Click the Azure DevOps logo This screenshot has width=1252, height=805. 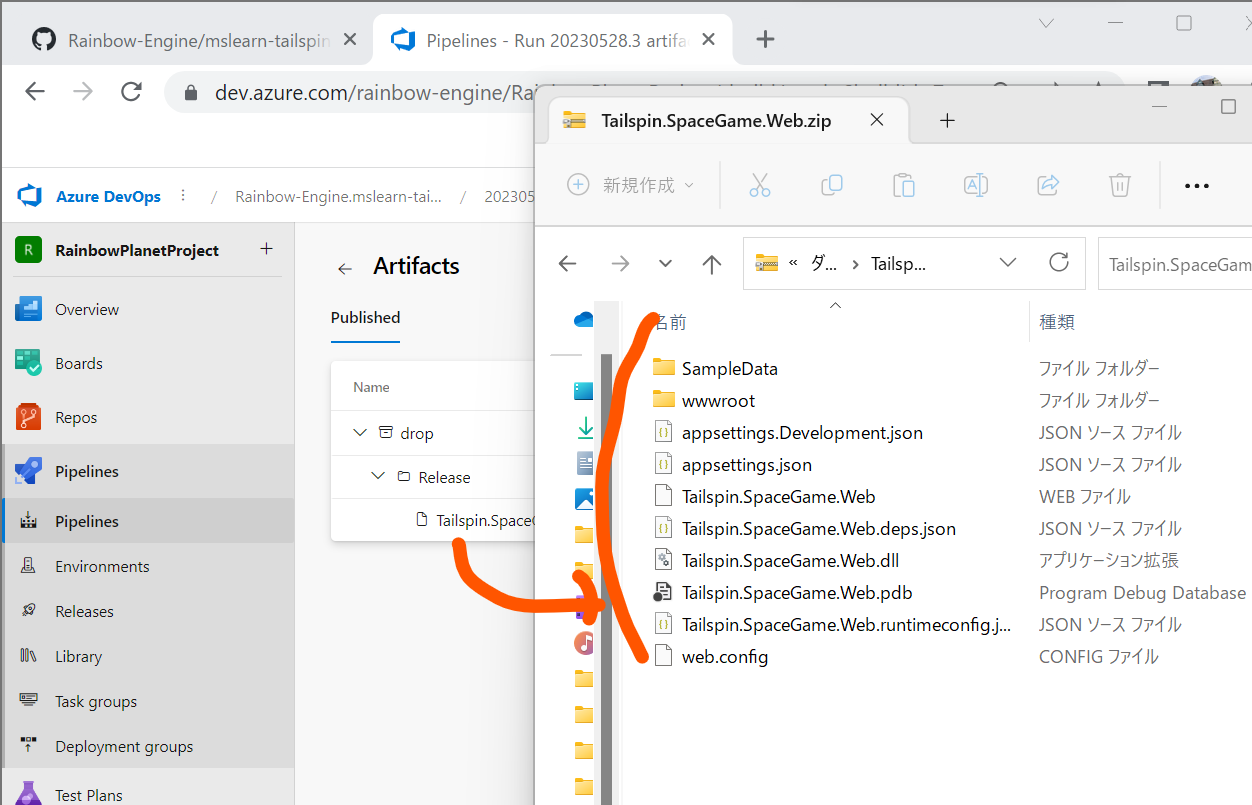[x=29, y=196]
